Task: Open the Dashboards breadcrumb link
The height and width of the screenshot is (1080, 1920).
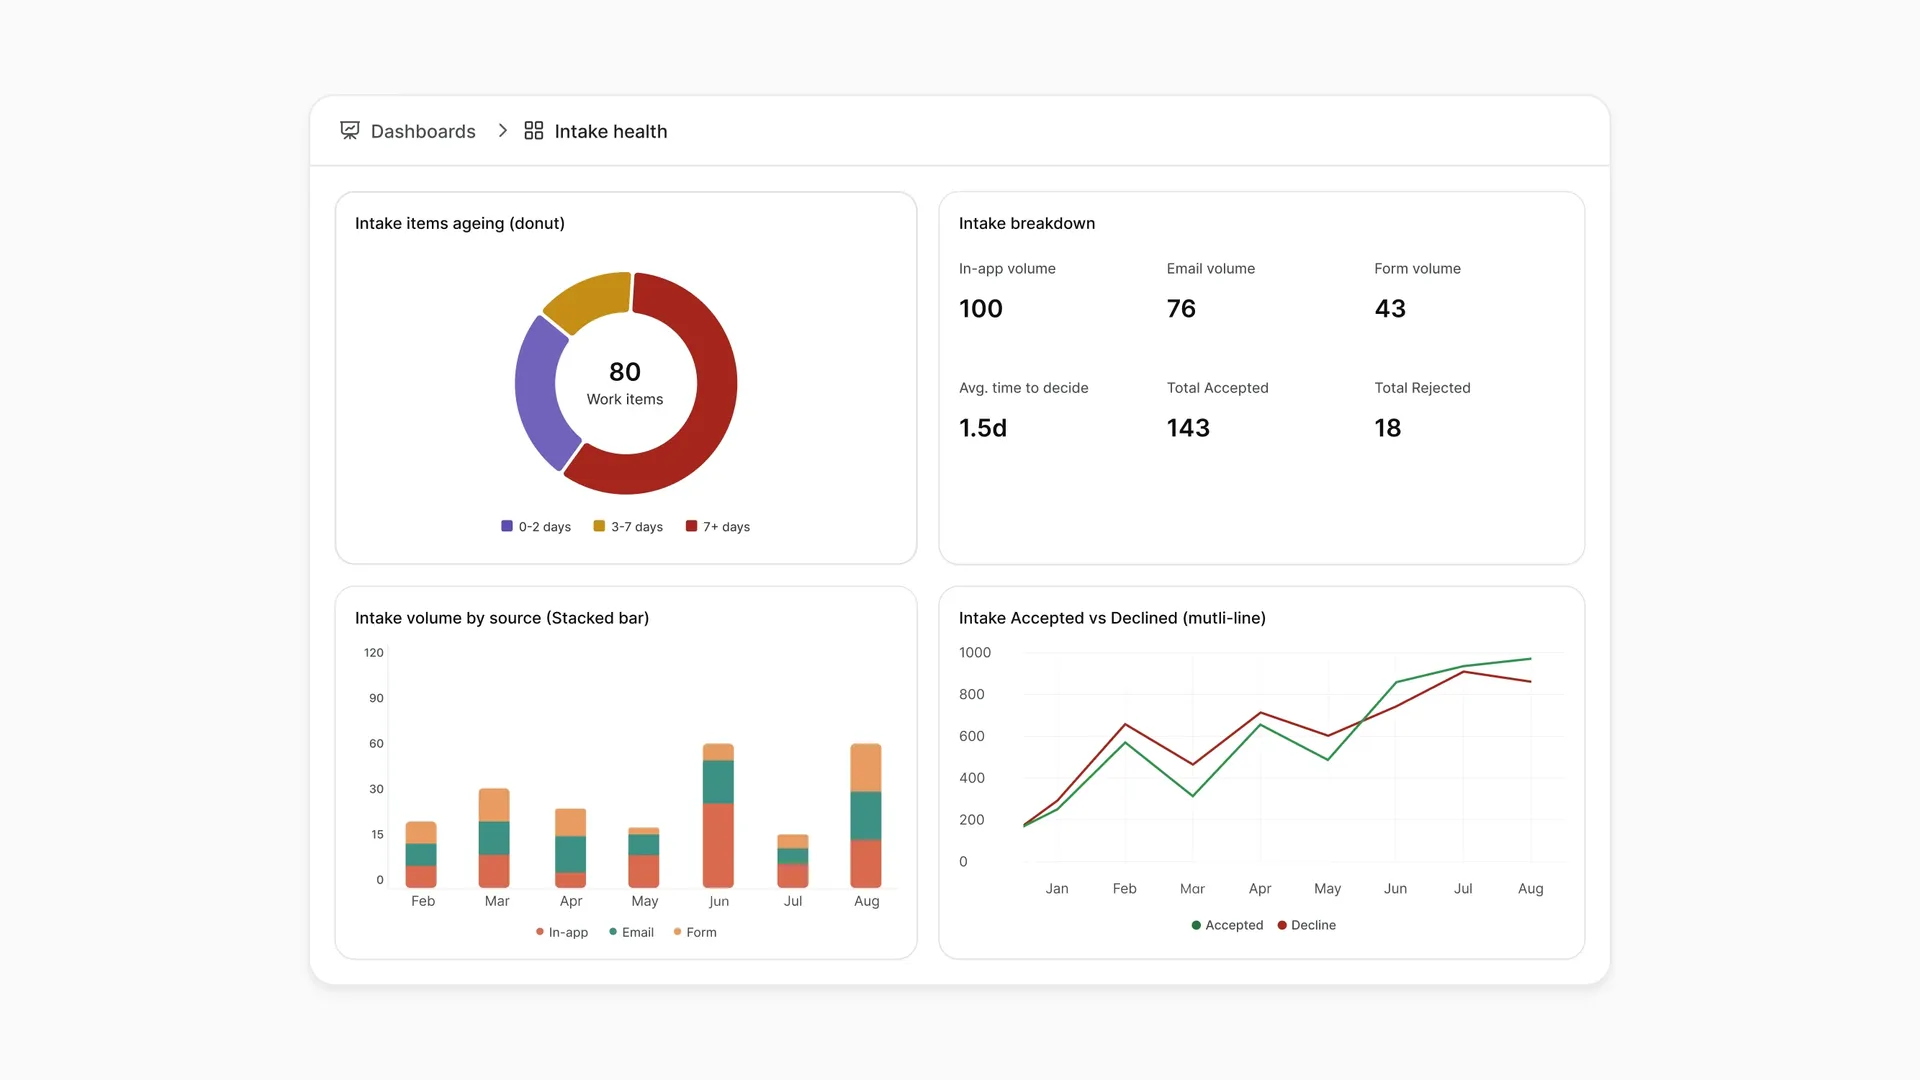Action: click(x=423, y=131)
